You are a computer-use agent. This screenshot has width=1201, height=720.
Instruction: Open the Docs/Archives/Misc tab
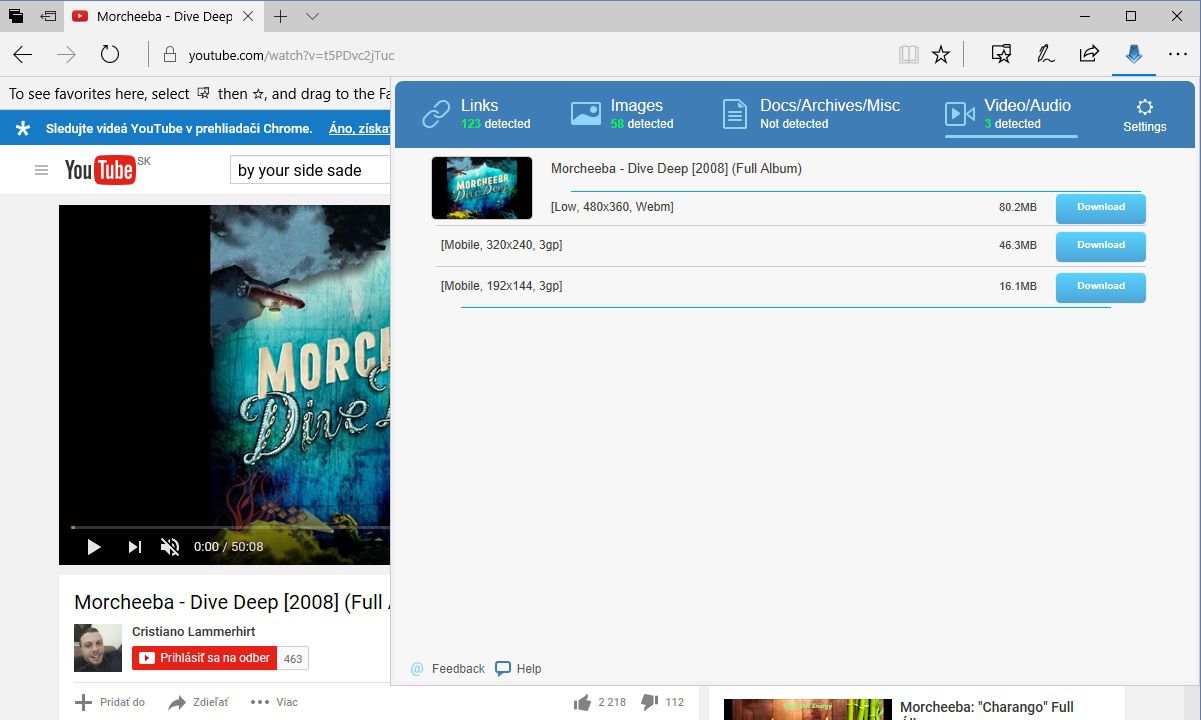(811, 114)
